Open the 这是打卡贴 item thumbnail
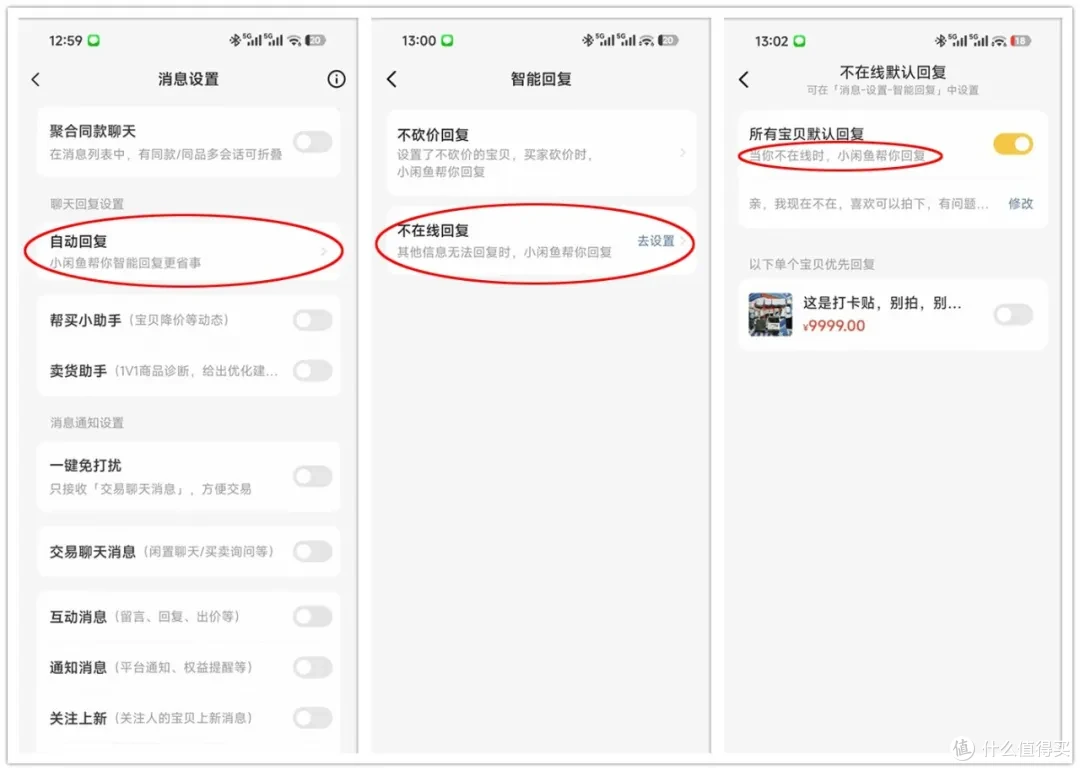The width and height of the screenshot is (1080, 771). (770, 314)
